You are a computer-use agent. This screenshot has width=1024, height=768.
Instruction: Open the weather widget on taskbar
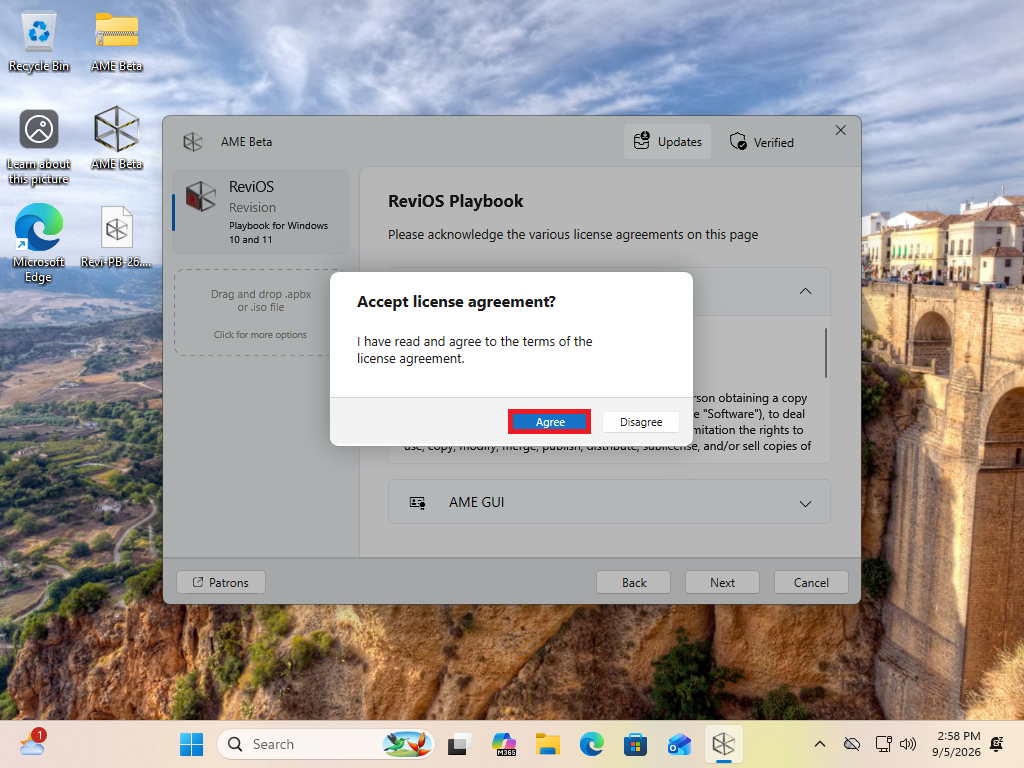click(33, 743)
